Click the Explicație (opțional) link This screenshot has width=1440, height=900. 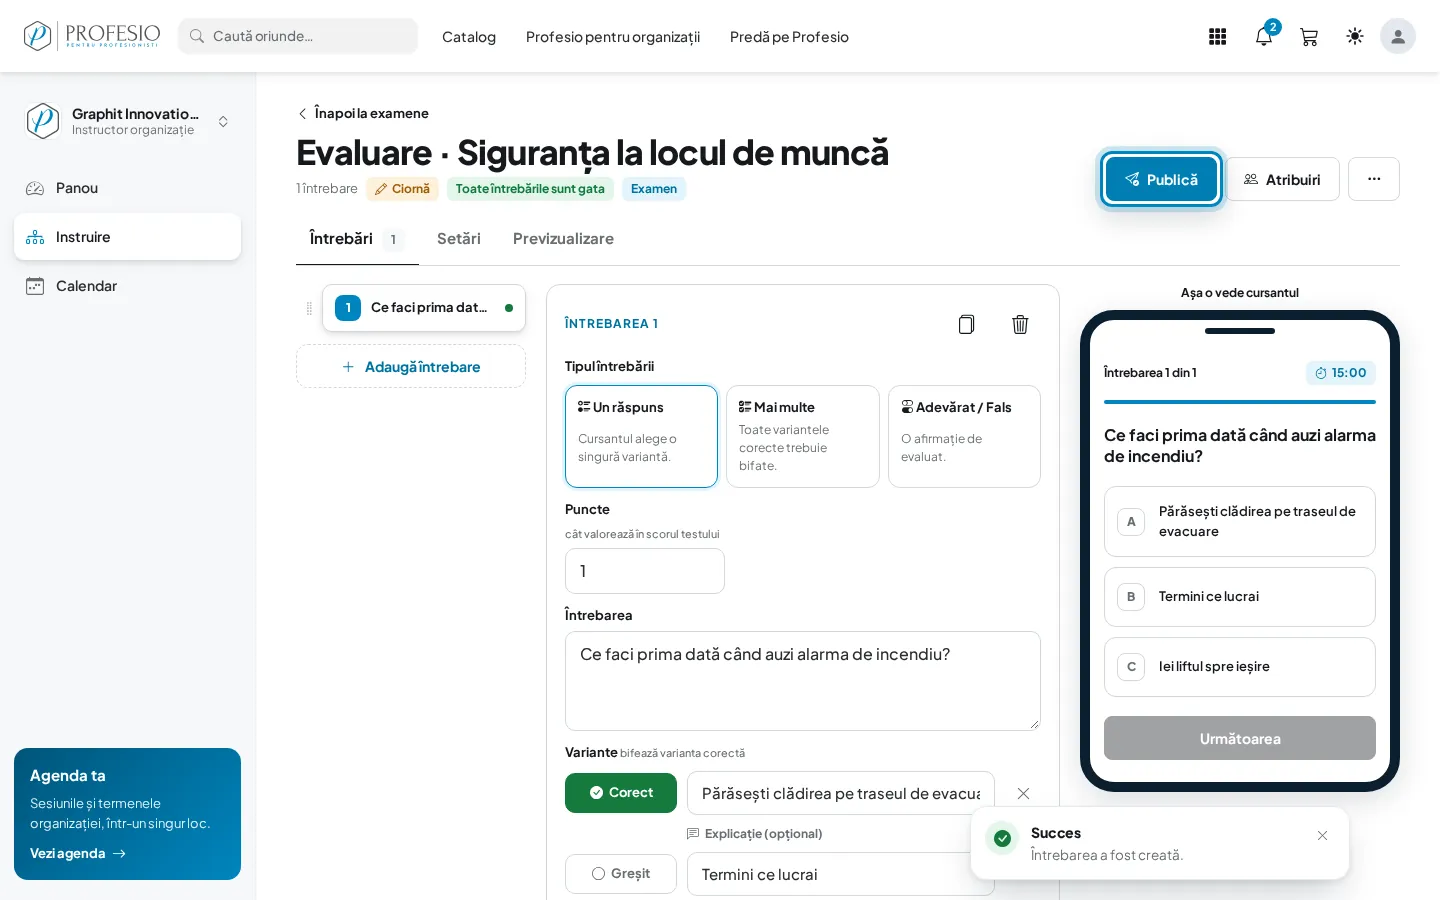pyautogui.click(x=755, y=834)
